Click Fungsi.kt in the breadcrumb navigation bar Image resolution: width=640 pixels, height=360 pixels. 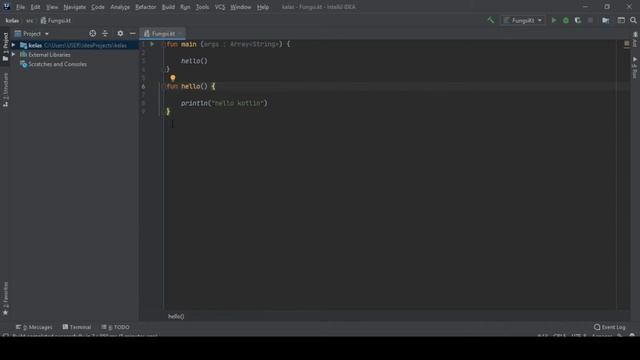click(x=56, y=20)
